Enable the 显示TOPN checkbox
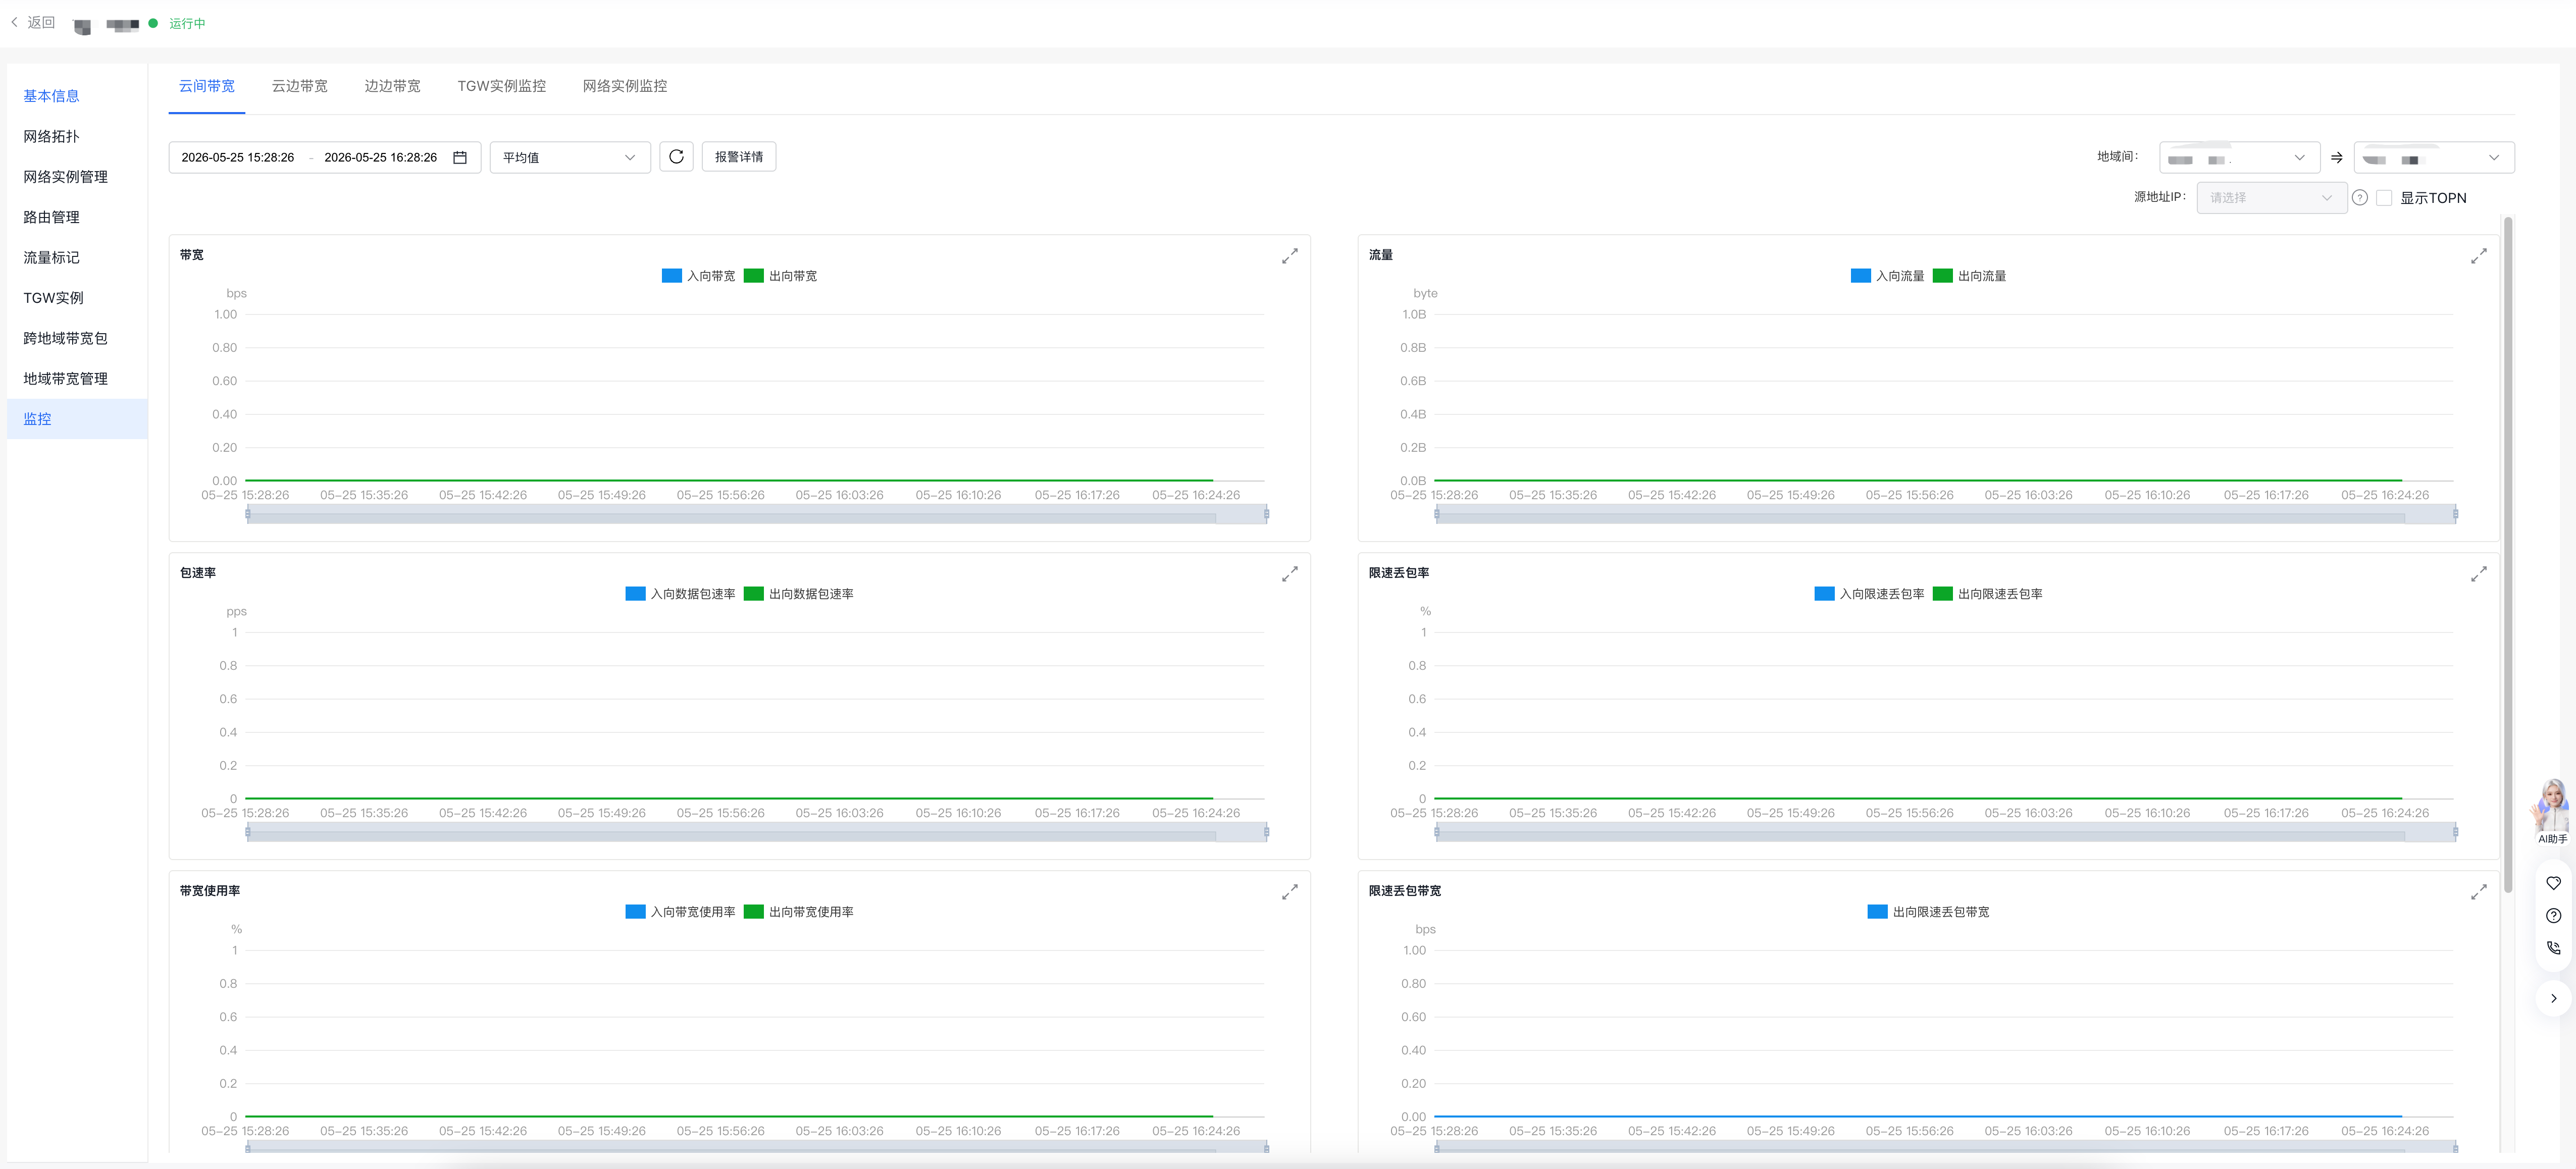This screenshot has width=2576, height=1169. [x=2384, y=198]
